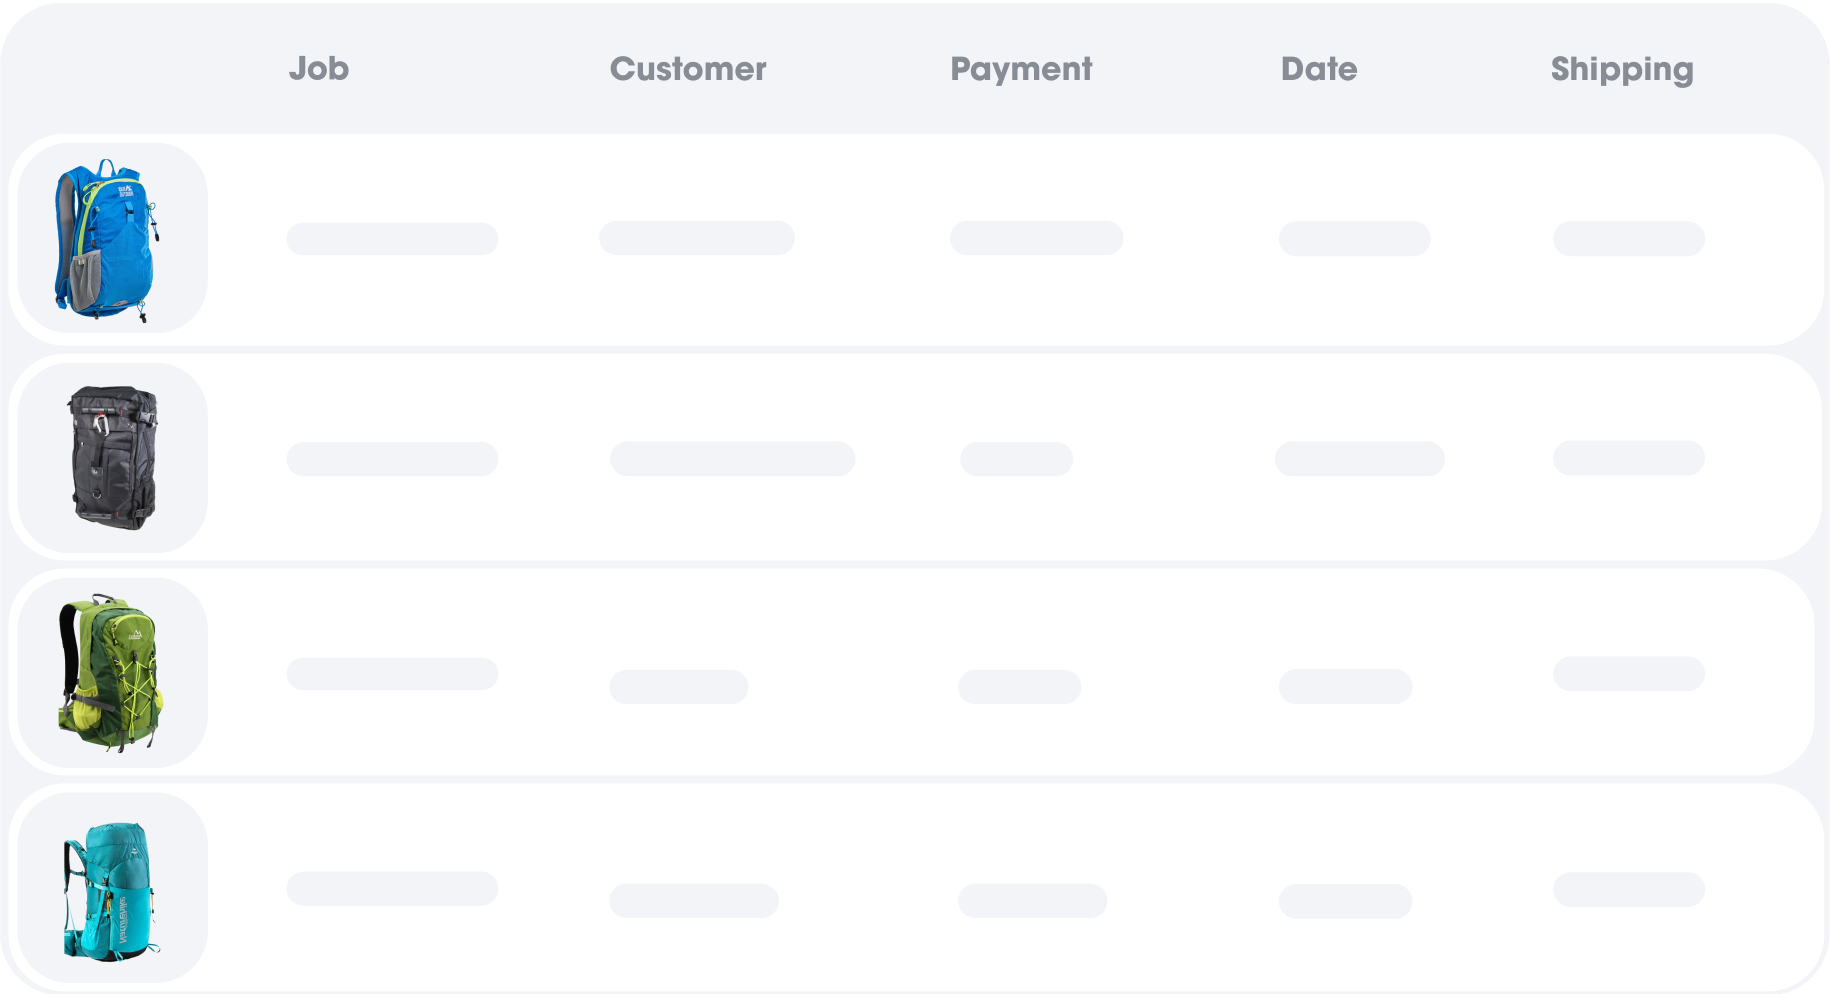
Task: Sort by the Customer column header
Action: click(x=688, y=68)
